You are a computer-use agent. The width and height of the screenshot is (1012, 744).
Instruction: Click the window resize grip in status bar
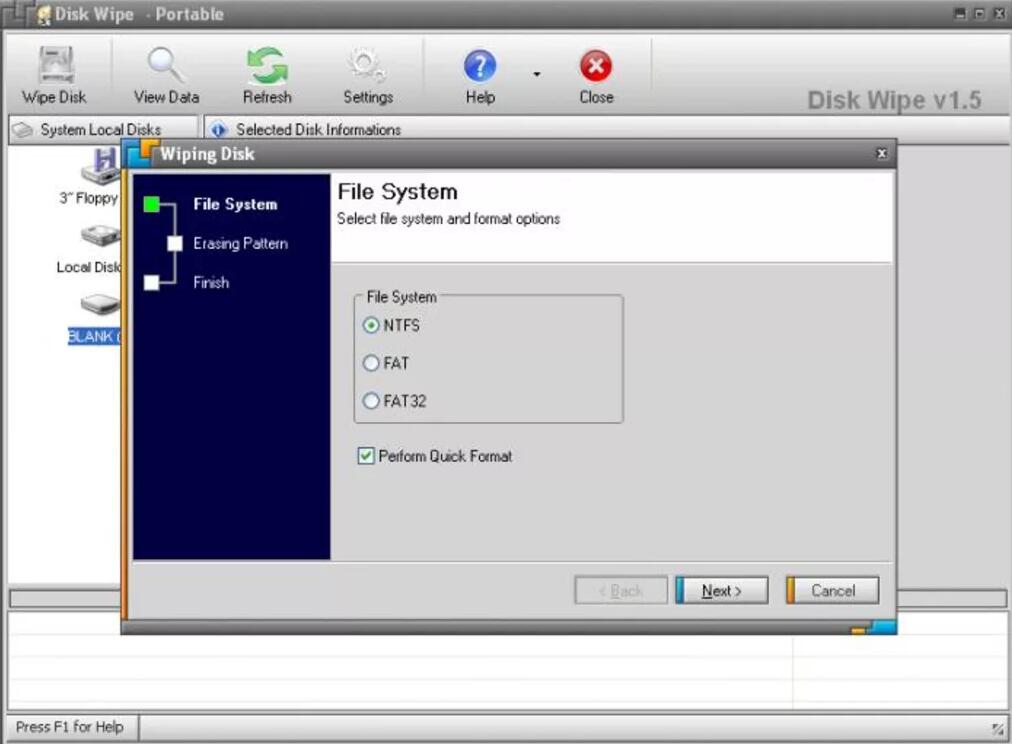(x=998, y=729)
